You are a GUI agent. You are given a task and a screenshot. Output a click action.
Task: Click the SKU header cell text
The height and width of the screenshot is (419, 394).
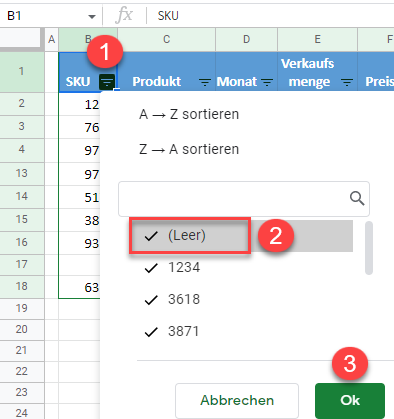pyautogui.click(x=78, y=82)
